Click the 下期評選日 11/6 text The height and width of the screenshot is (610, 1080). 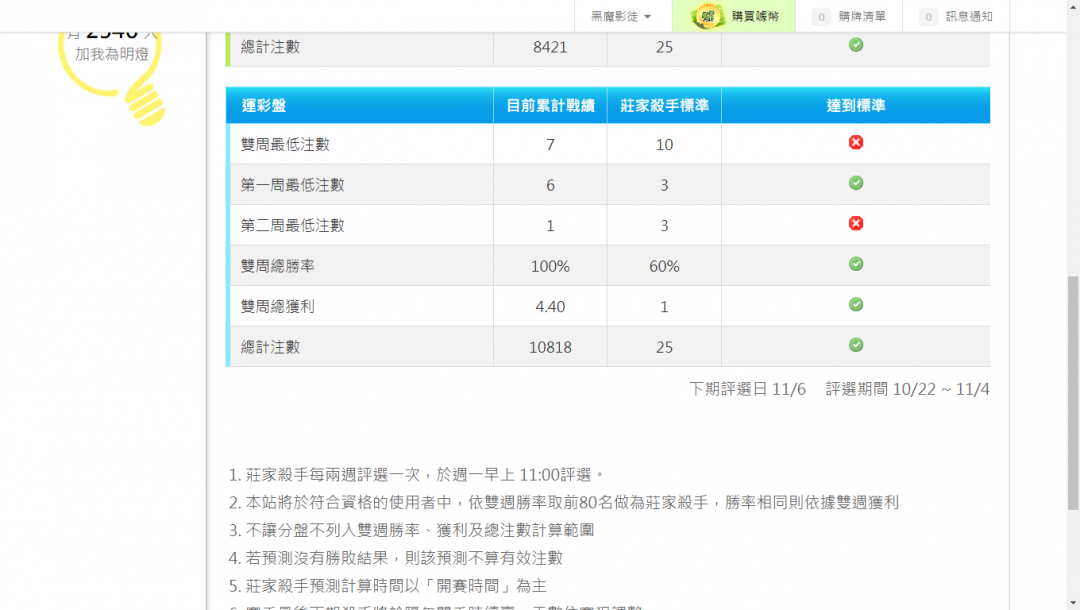click(x=747, y=390)
